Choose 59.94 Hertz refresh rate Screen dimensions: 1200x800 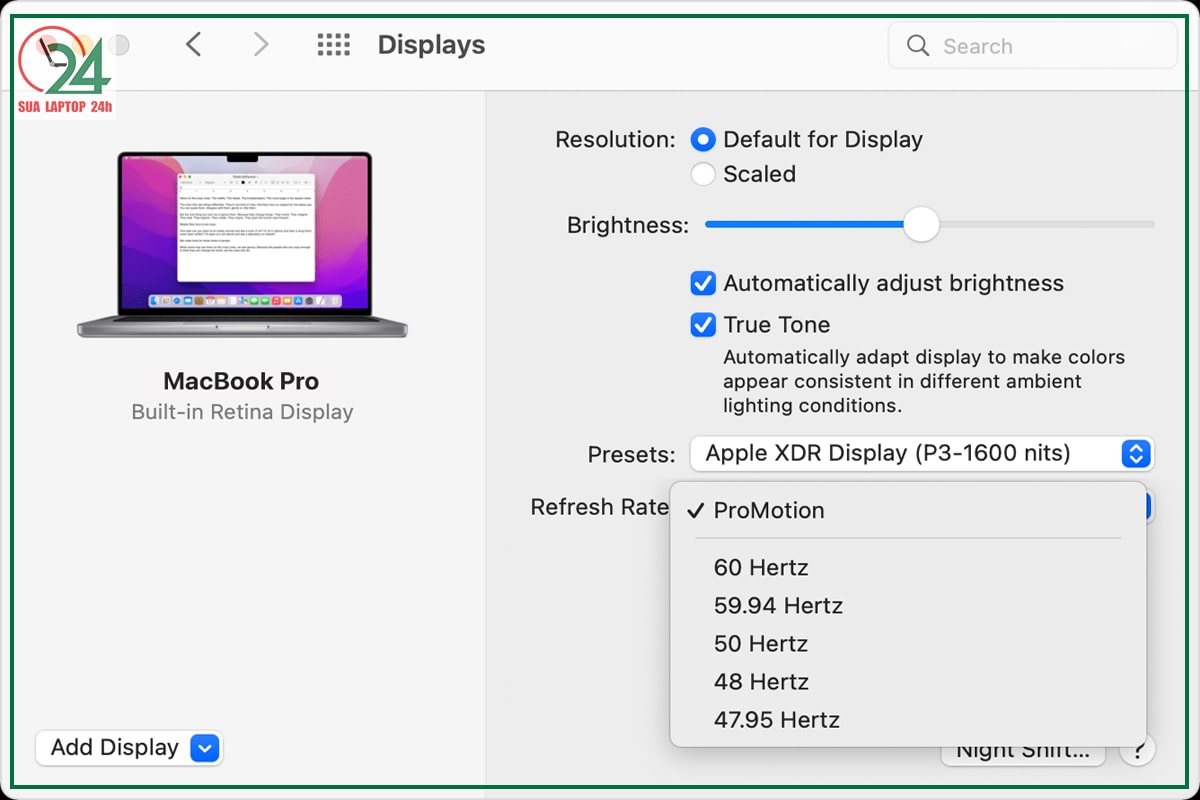pos(908,606)
